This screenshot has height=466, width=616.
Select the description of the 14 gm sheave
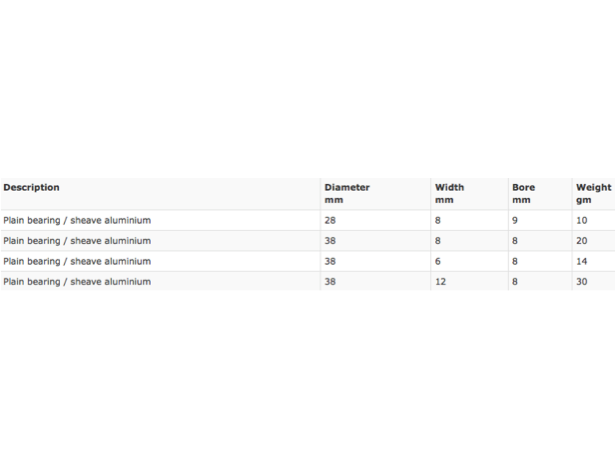[x=77, y=261]
